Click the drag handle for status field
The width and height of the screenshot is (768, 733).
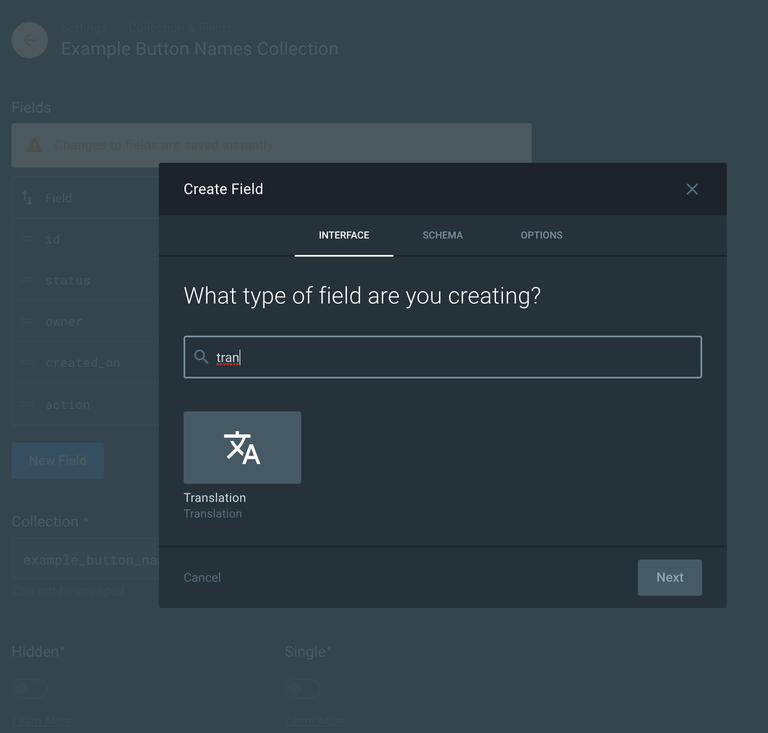pos(27,281)
